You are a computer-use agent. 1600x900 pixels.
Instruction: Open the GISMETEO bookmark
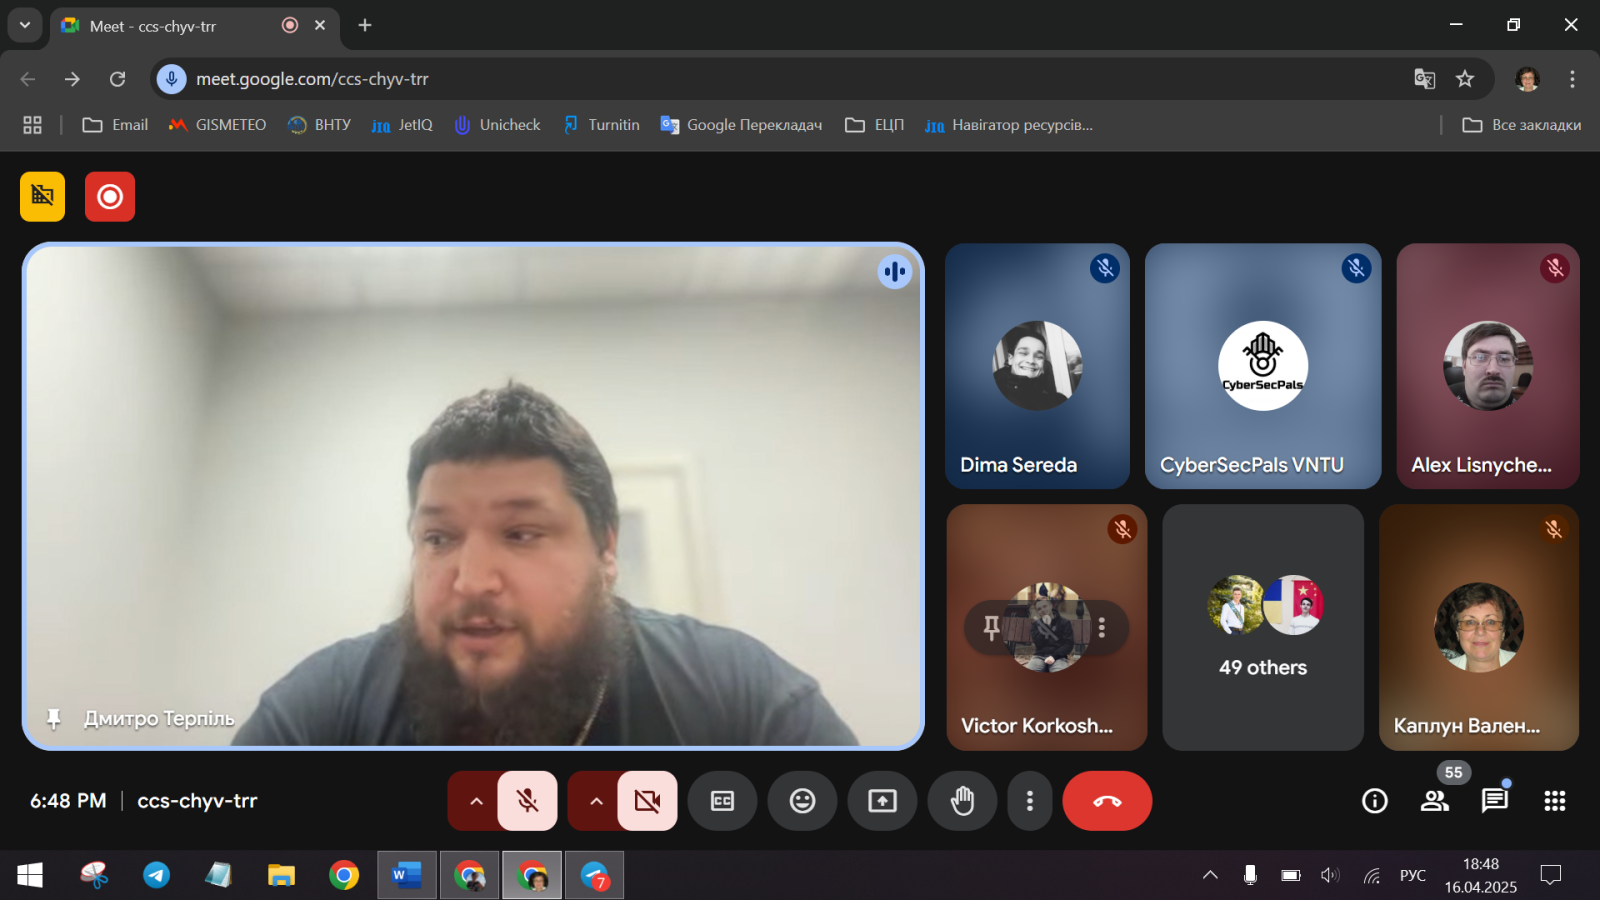pos(217,125)
